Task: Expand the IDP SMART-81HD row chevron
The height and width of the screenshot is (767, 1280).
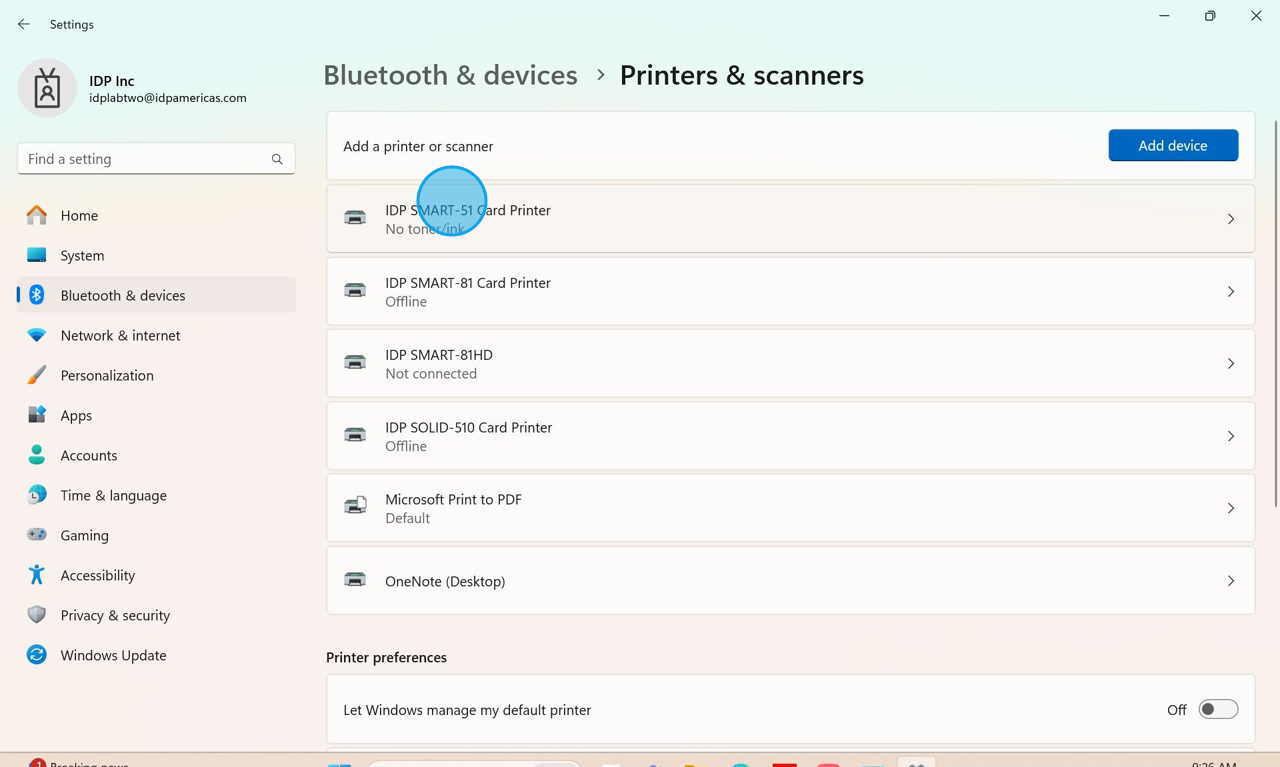Action: [1231, 364]
